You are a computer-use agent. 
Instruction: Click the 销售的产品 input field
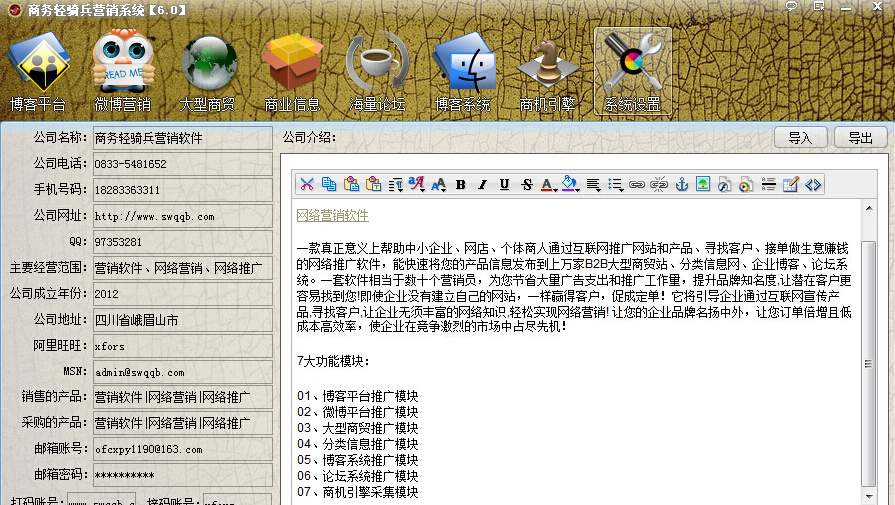pyautogui.click(x=182, y=397)
